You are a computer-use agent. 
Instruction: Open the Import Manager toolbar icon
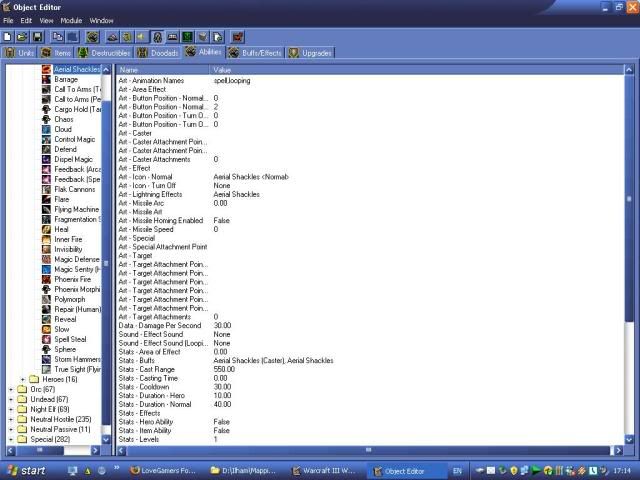click(x=218, y=37)
